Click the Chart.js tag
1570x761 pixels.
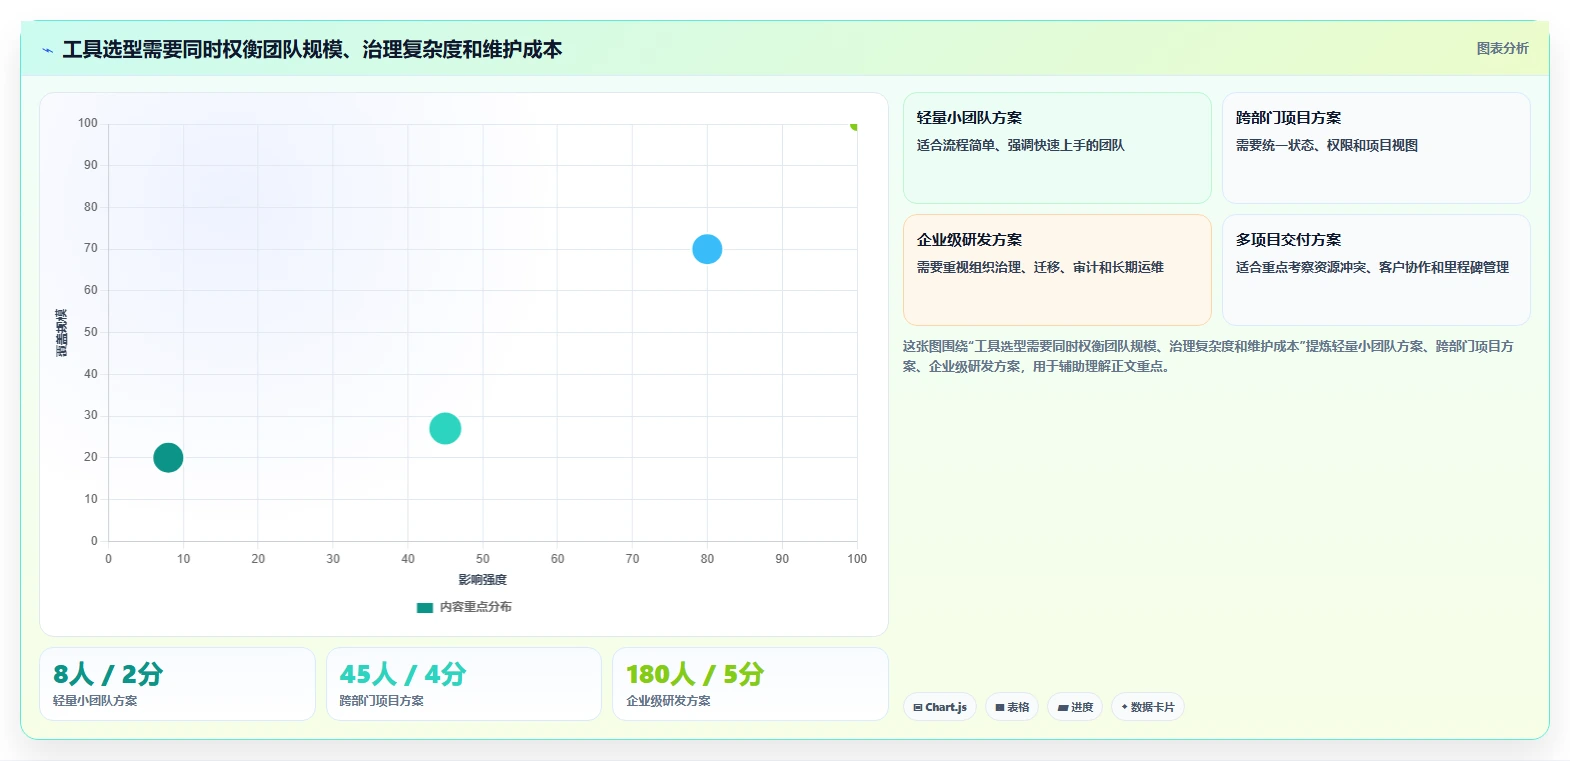coord(940,707)
